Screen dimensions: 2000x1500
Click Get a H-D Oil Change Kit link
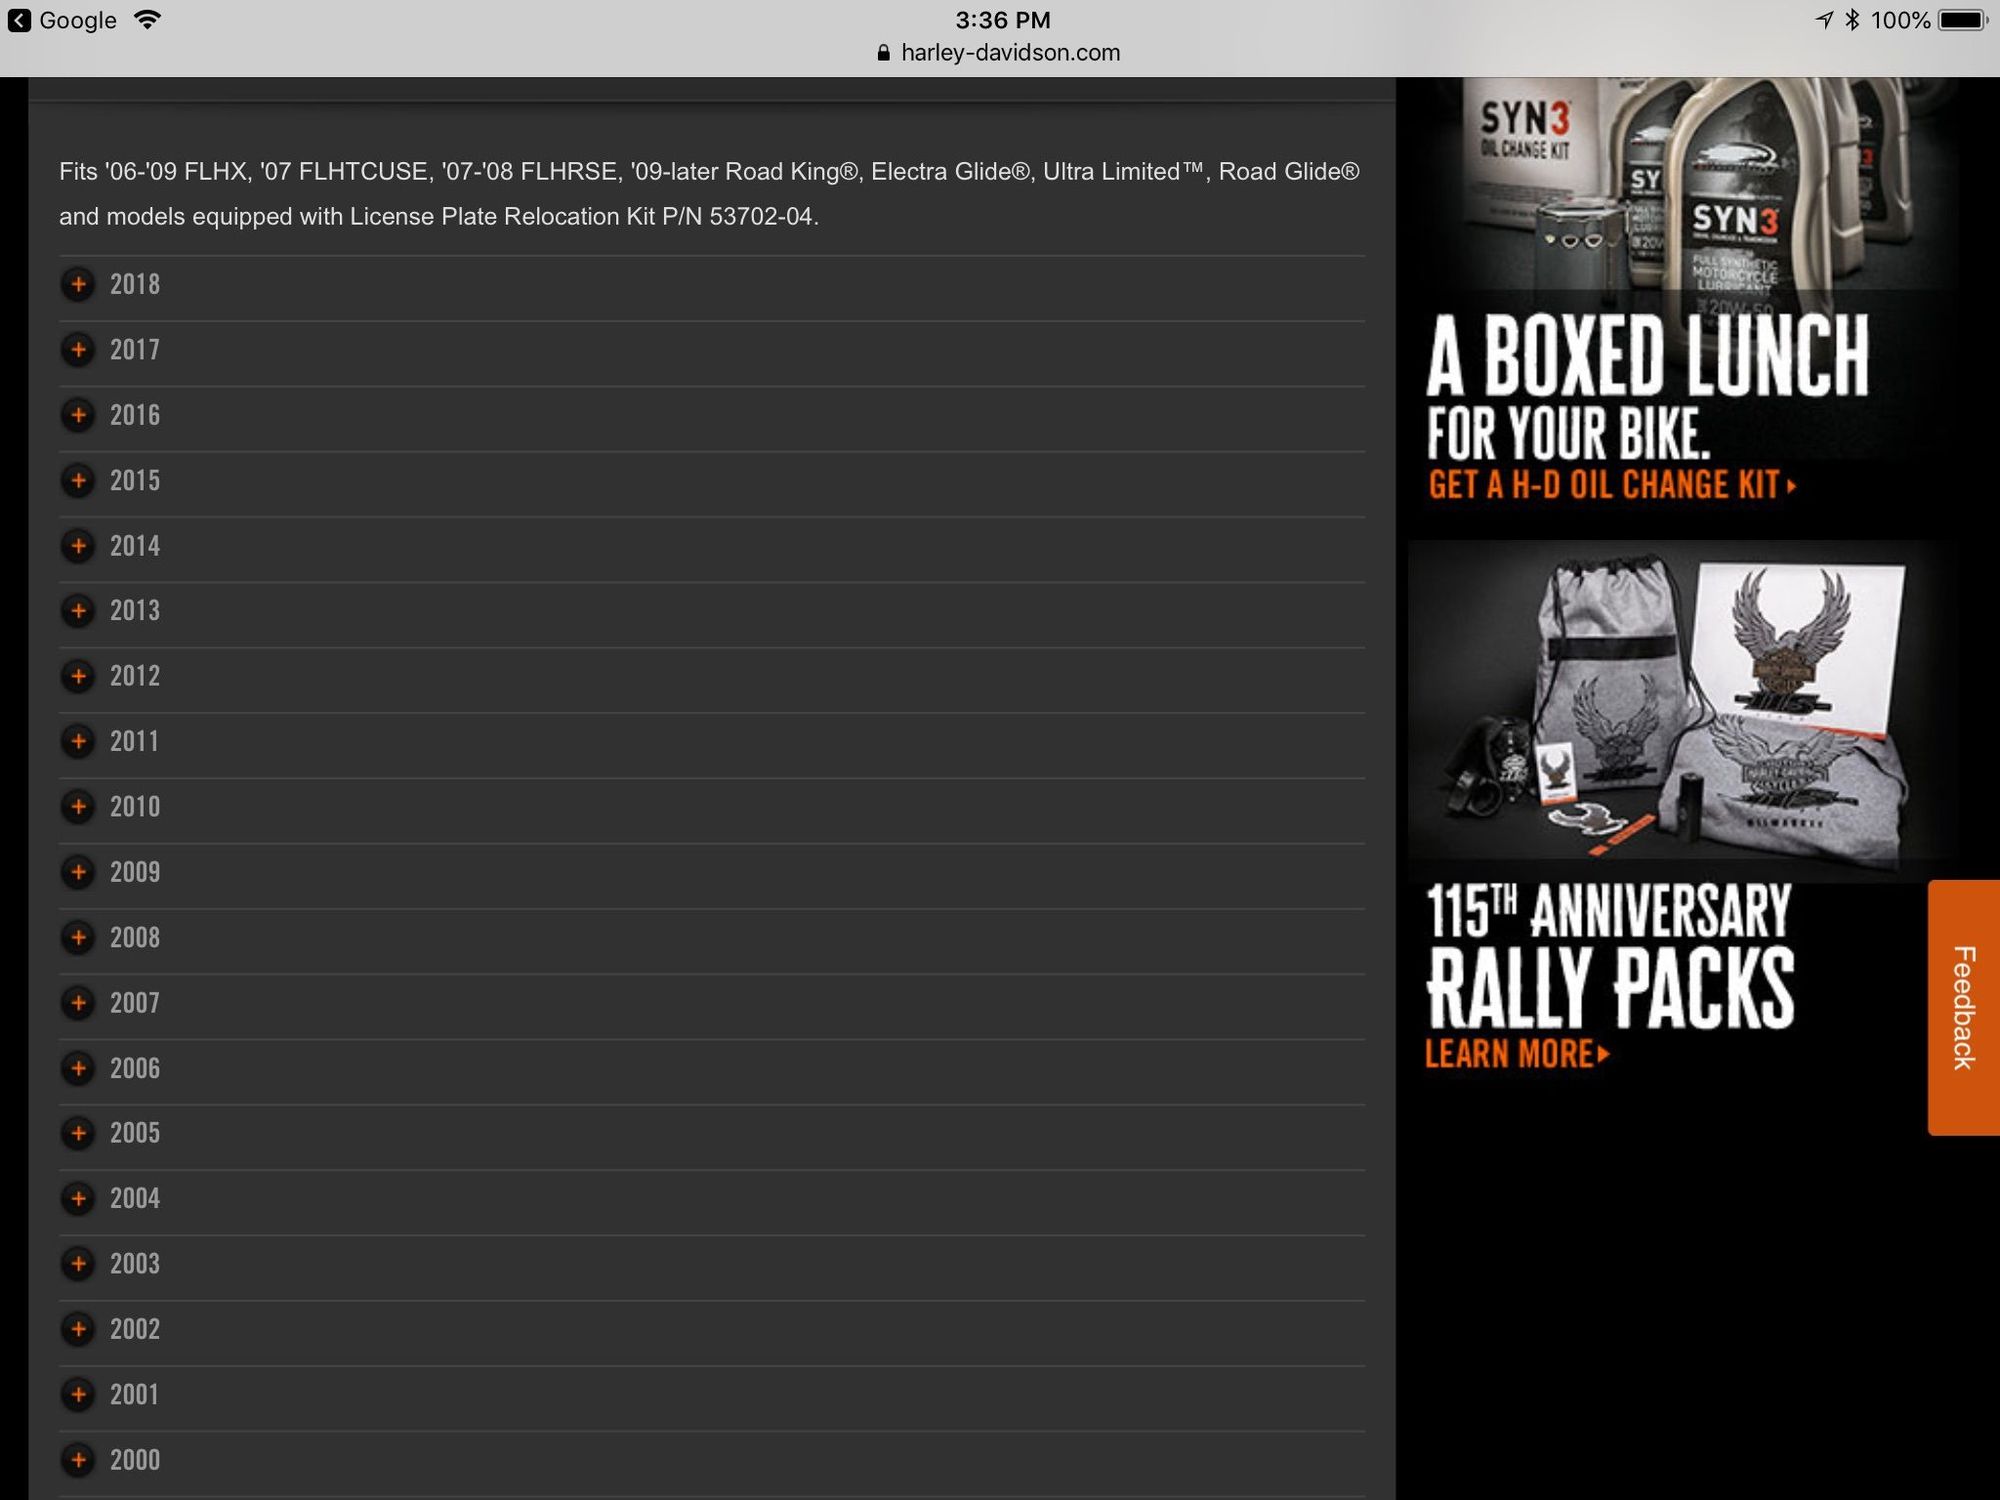point(1611,486)
